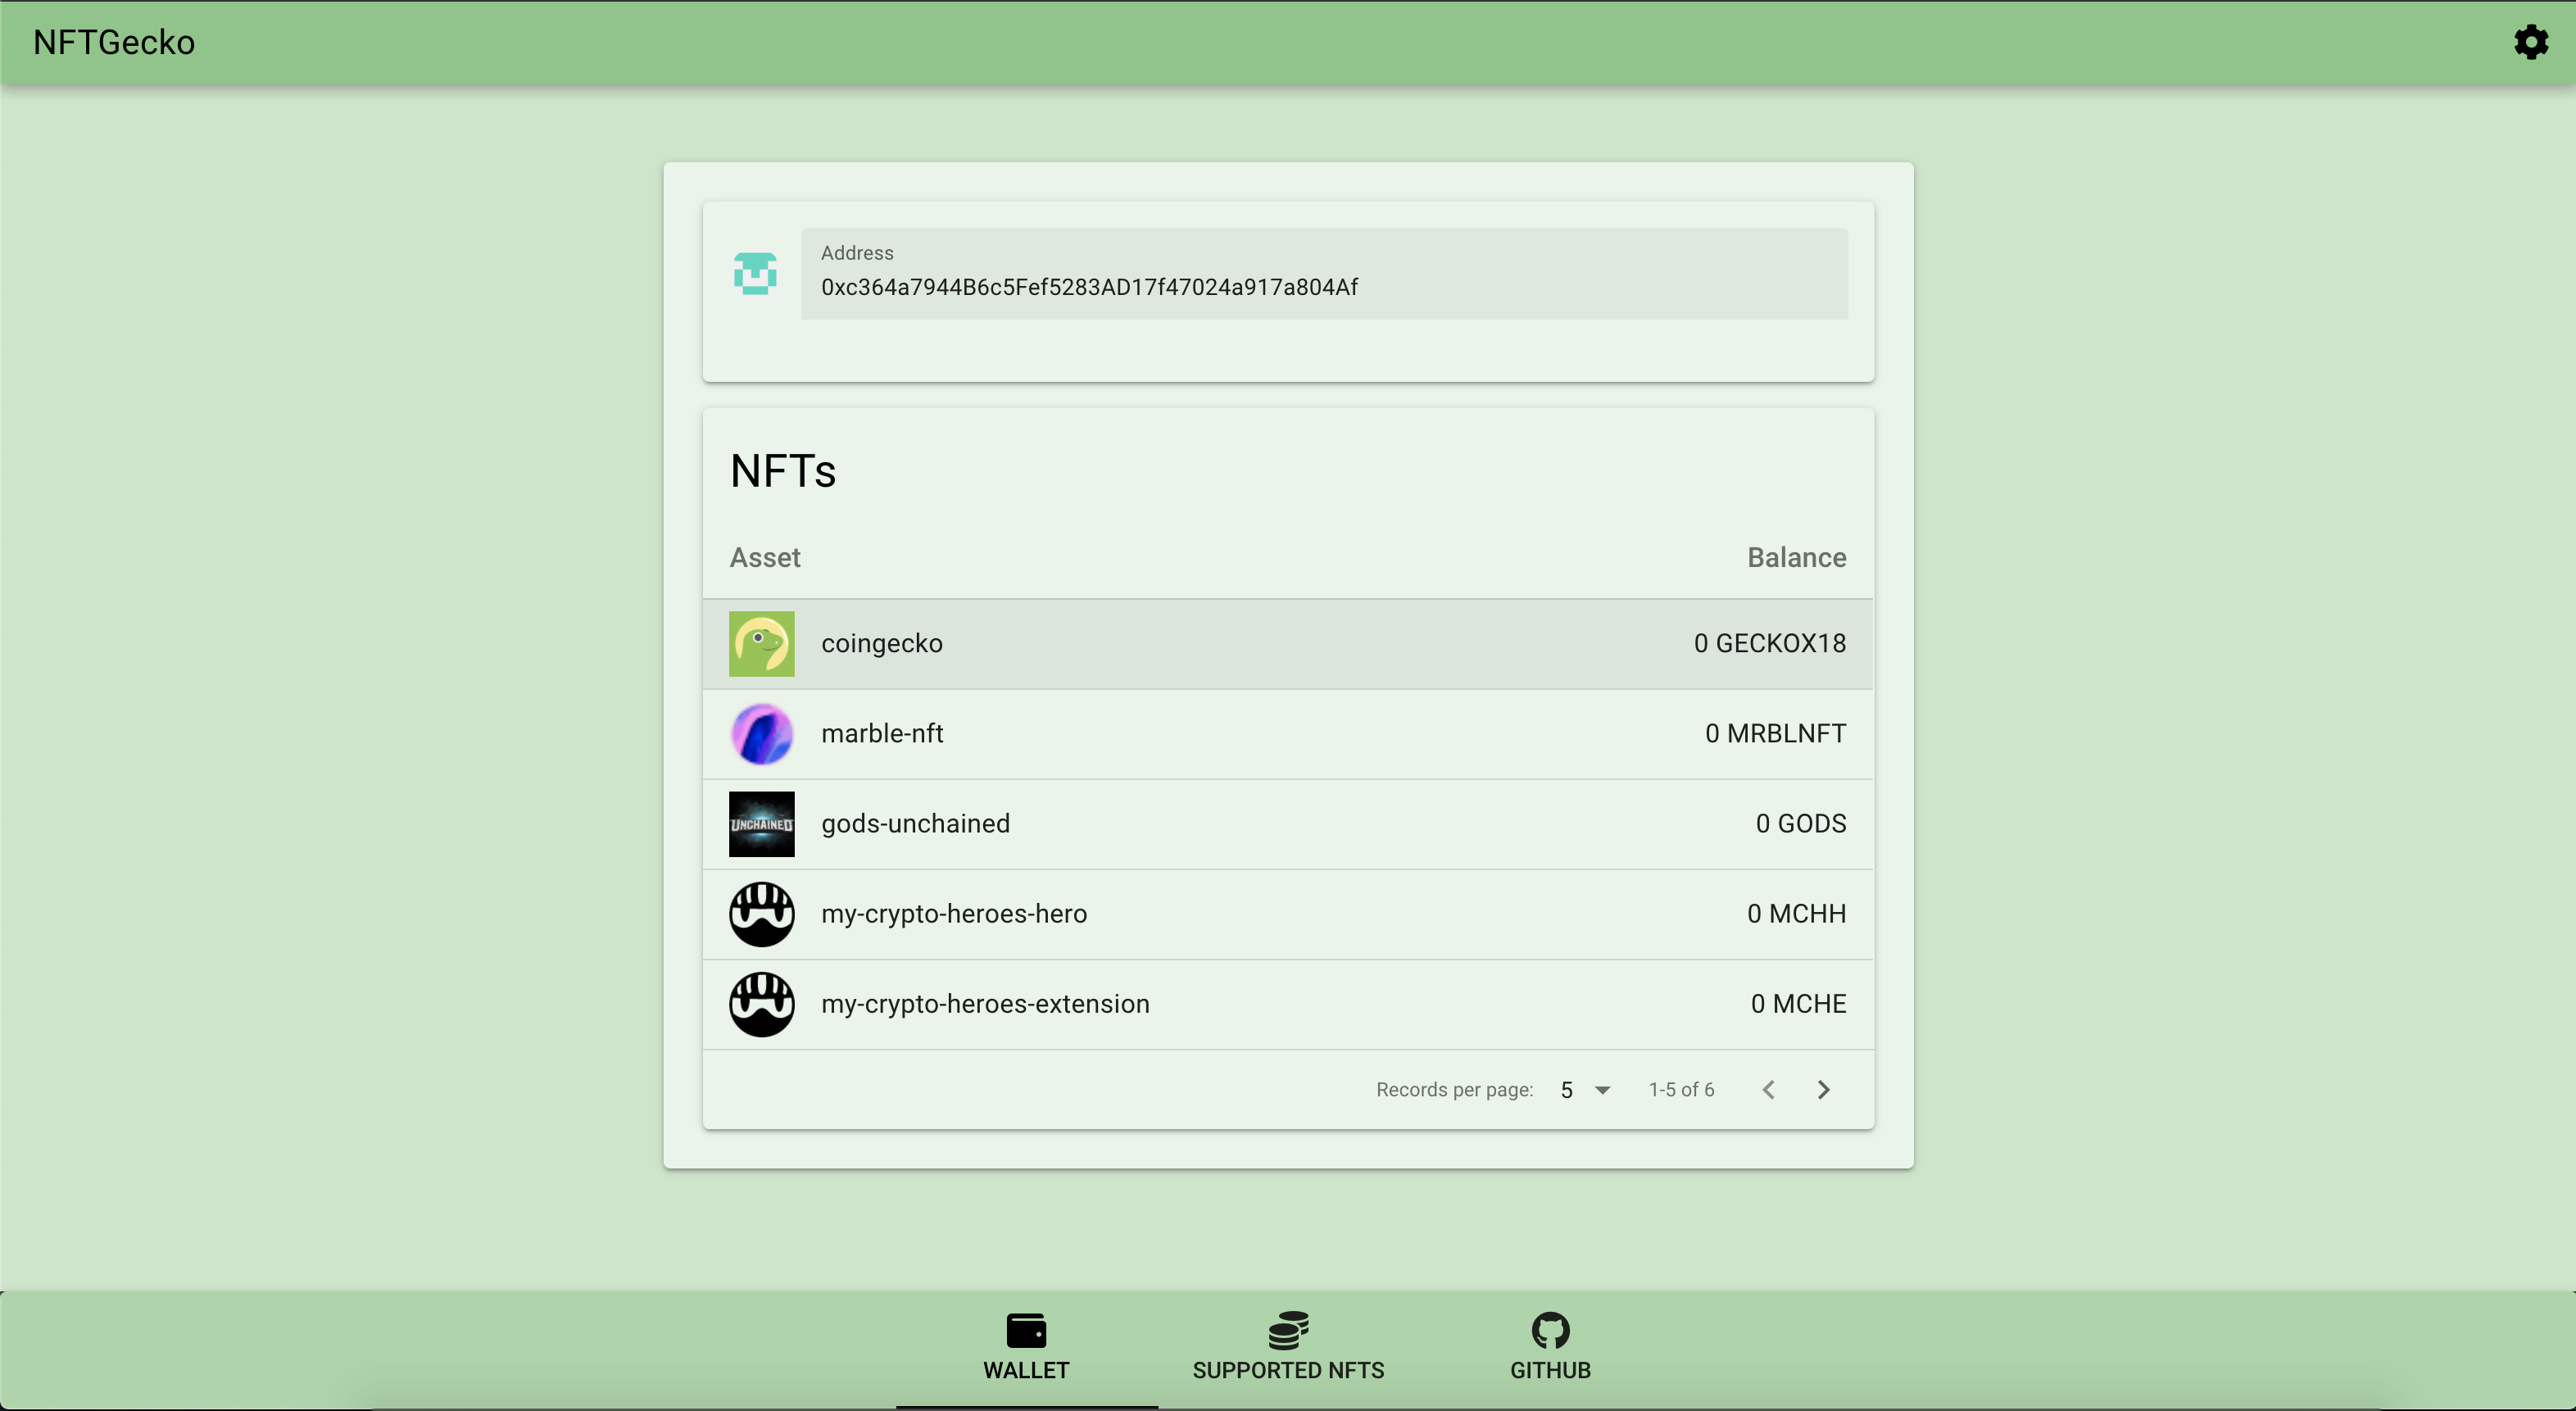Click the marble-nft purple icon

click(761, 734)
